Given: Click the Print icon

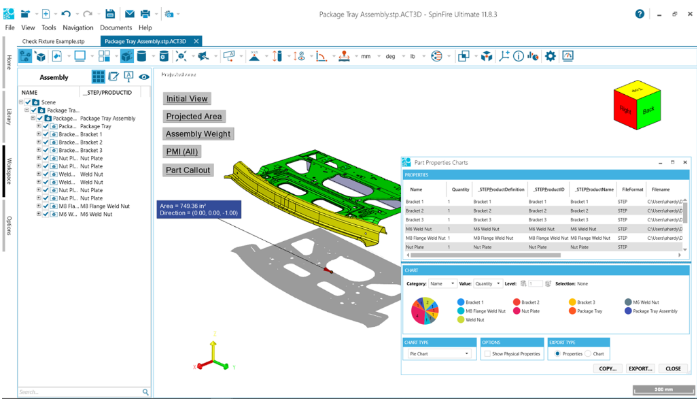Looking at the screenshot, I should point(145,14).
